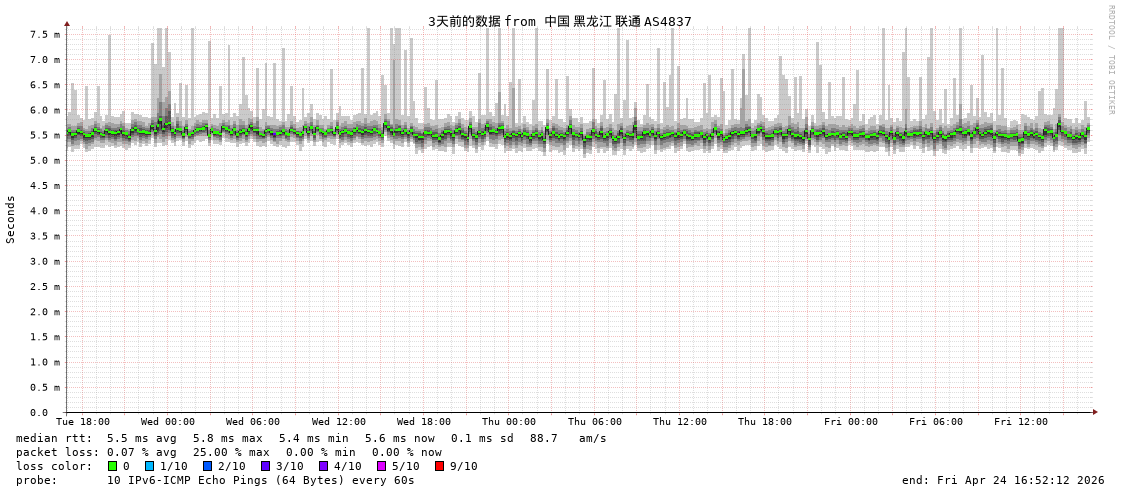This screenshot has width=1121, height=494.
Task: Select the Fri 06:00 x-axis label
Action: tap(936, 422)
